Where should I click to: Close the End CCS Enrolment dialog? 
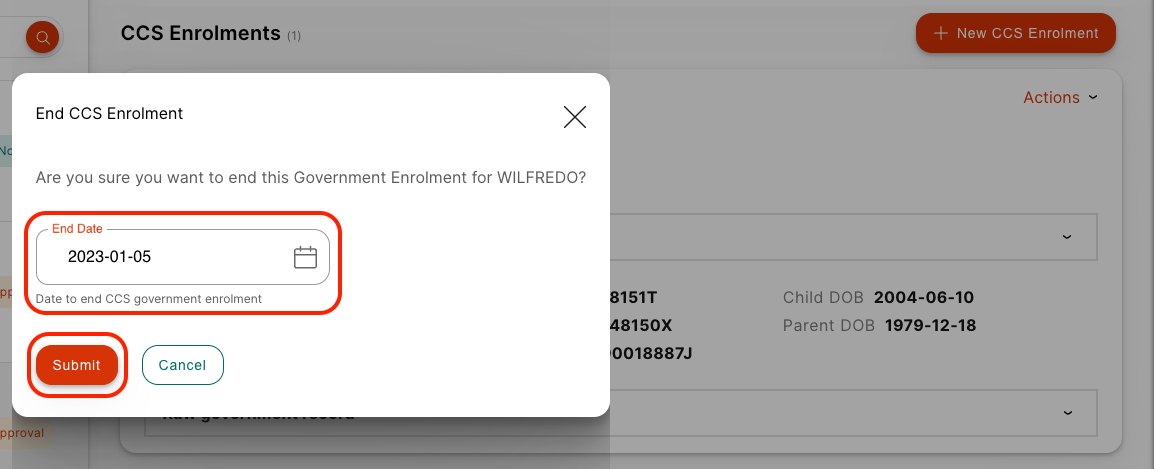574,117
